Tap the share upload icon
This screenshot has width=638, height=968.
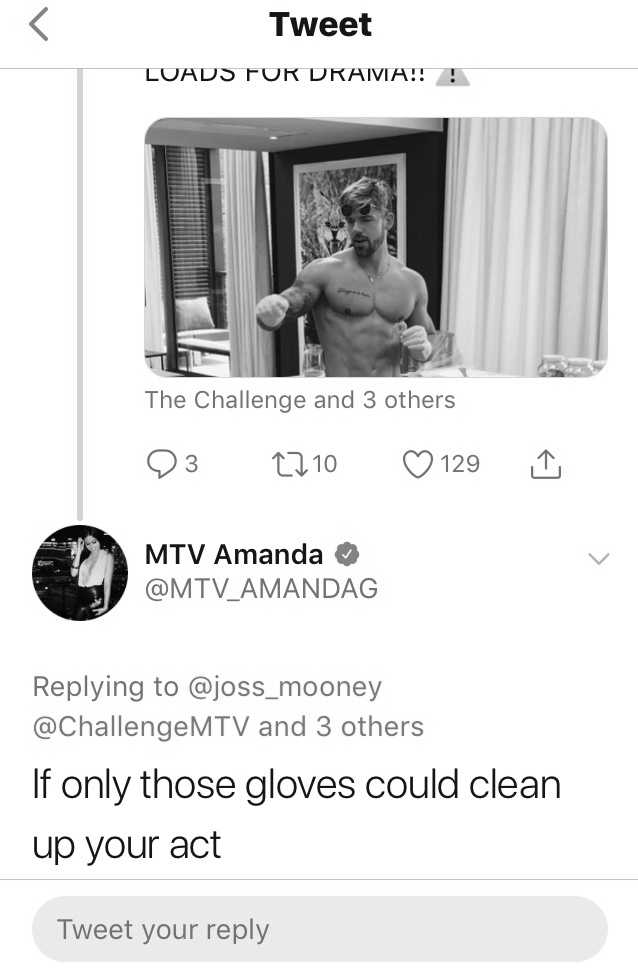point(546,464)
